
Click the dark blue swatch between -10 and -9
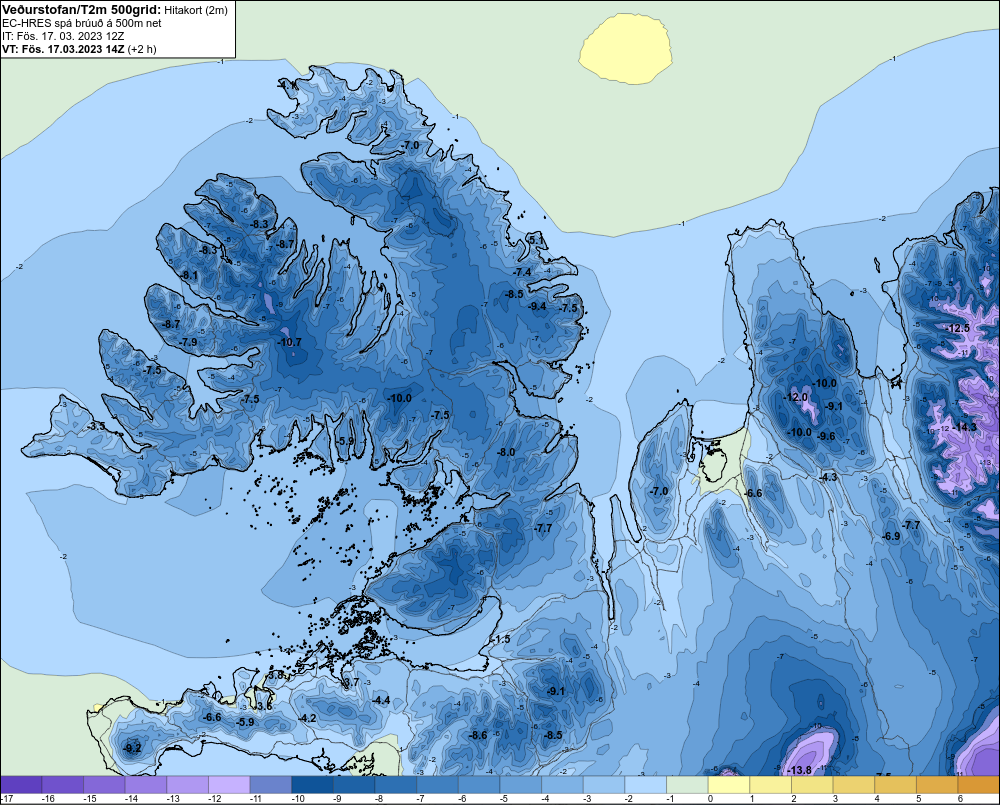coord(313,785)
